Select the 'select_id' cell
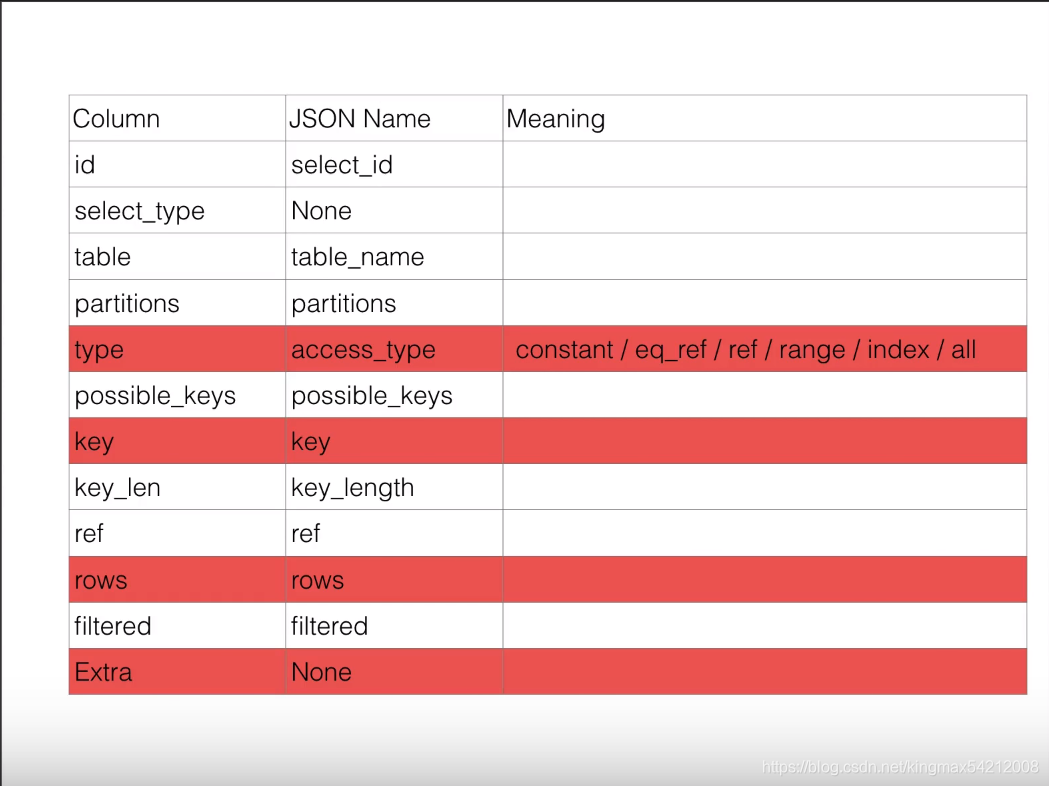This screenshot has height=786, width=1049. 394,165
